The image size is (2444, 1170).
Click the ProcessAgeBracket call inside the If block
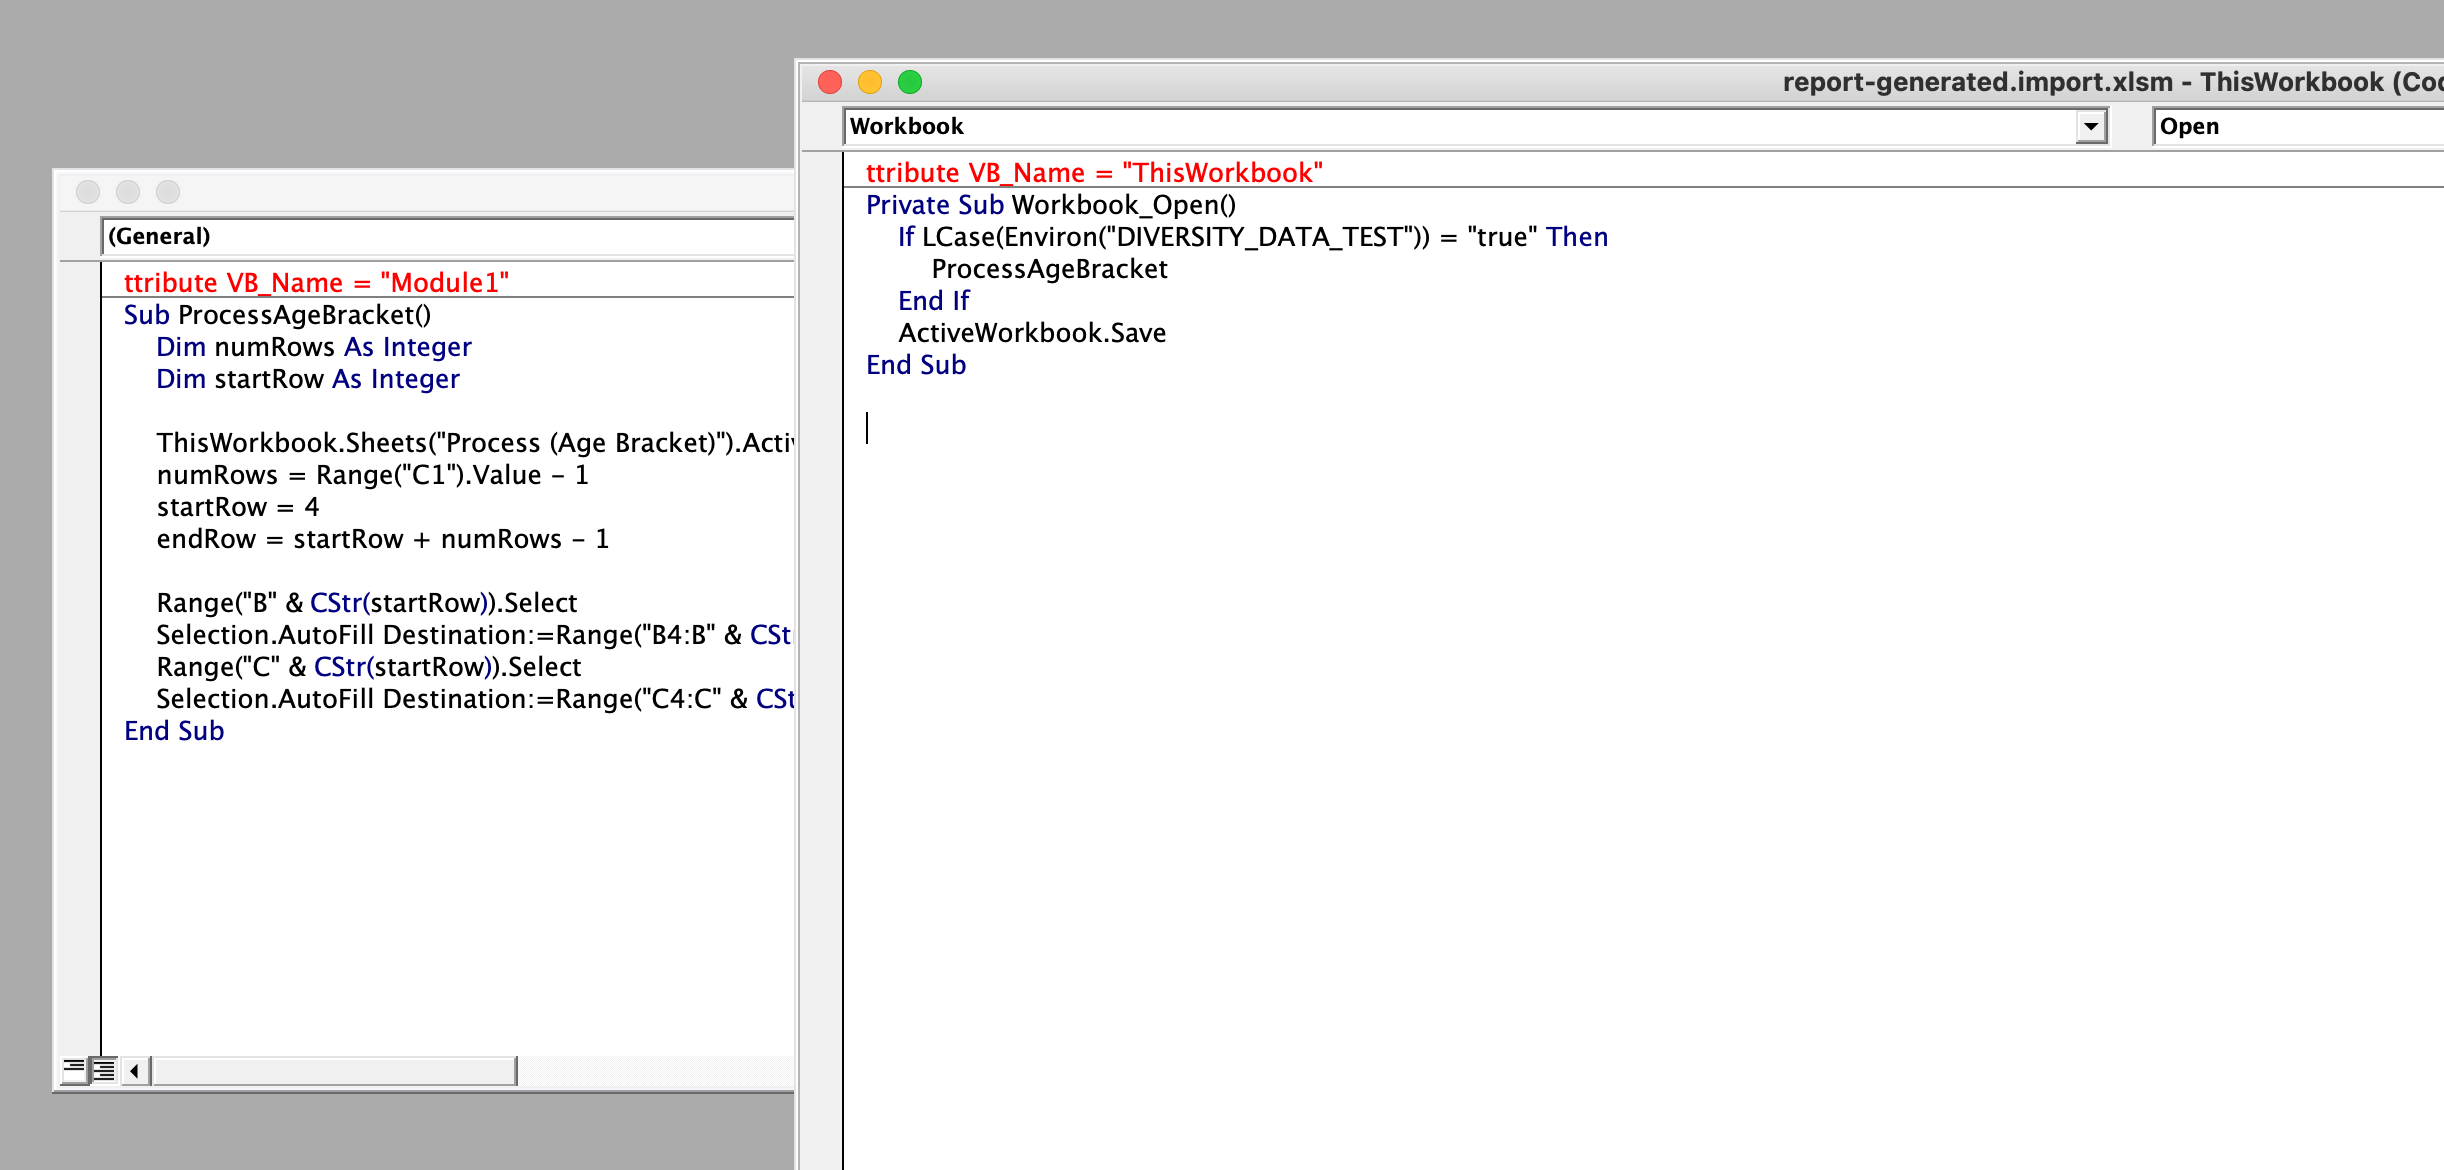(x=1048, y=268)
